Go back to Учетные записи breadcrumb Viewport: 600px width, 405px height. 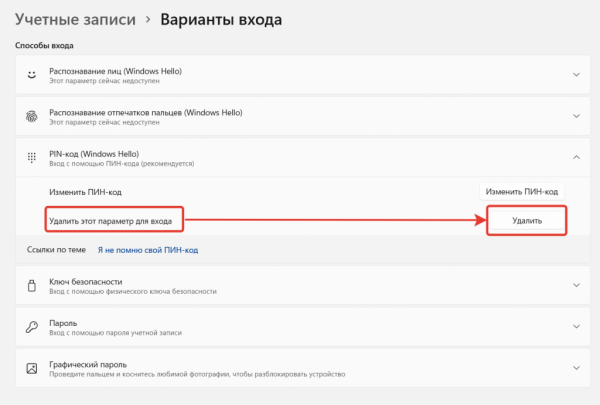click(75, 20)
